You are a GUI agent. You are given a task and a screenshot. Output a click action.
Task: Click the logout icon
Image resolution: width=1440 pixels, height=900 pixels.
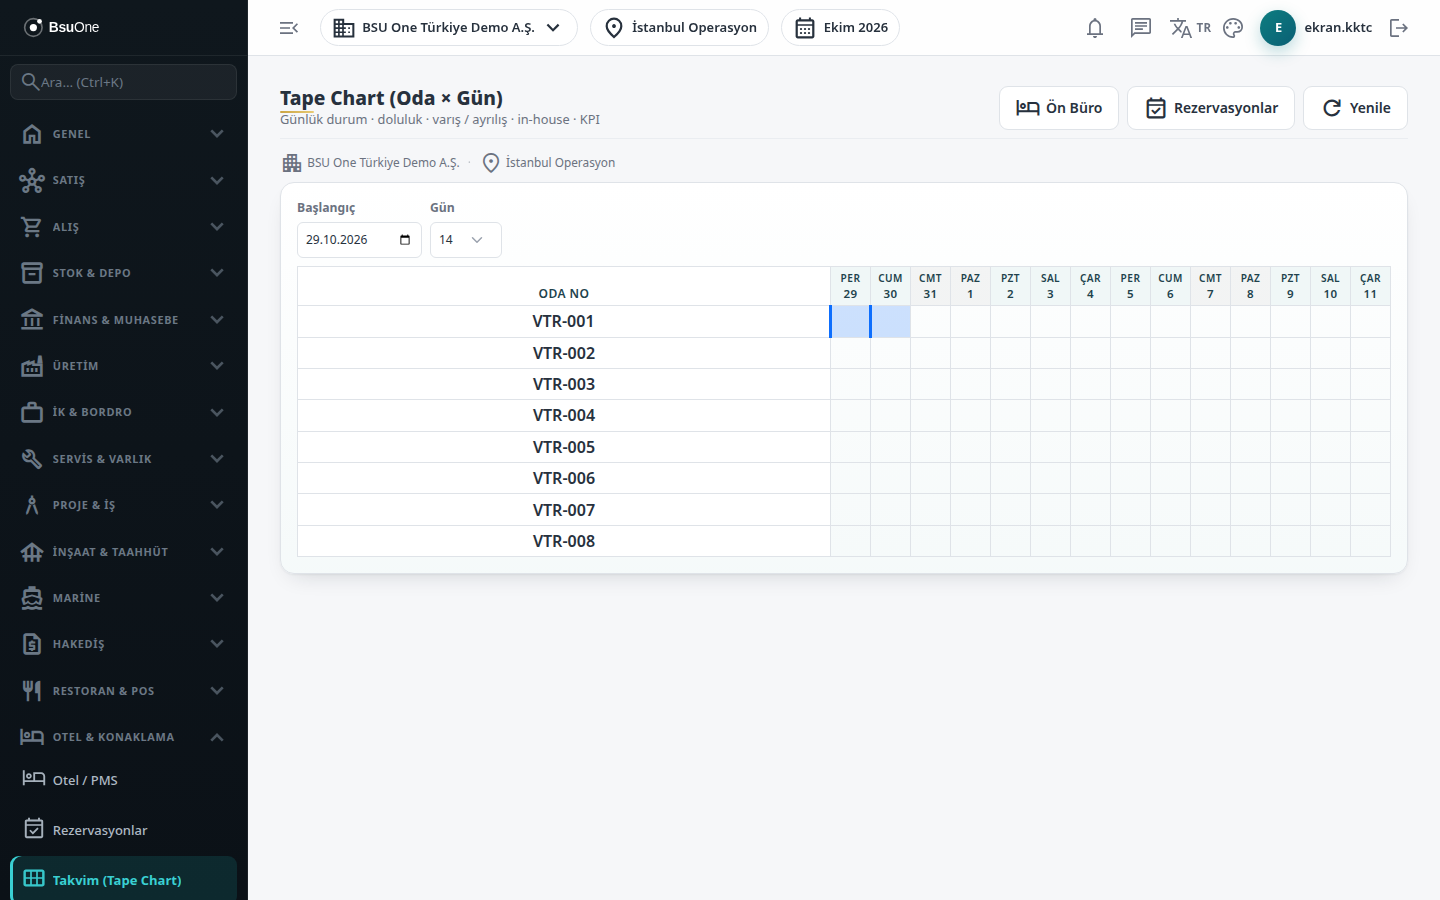tap(1399, 28)
